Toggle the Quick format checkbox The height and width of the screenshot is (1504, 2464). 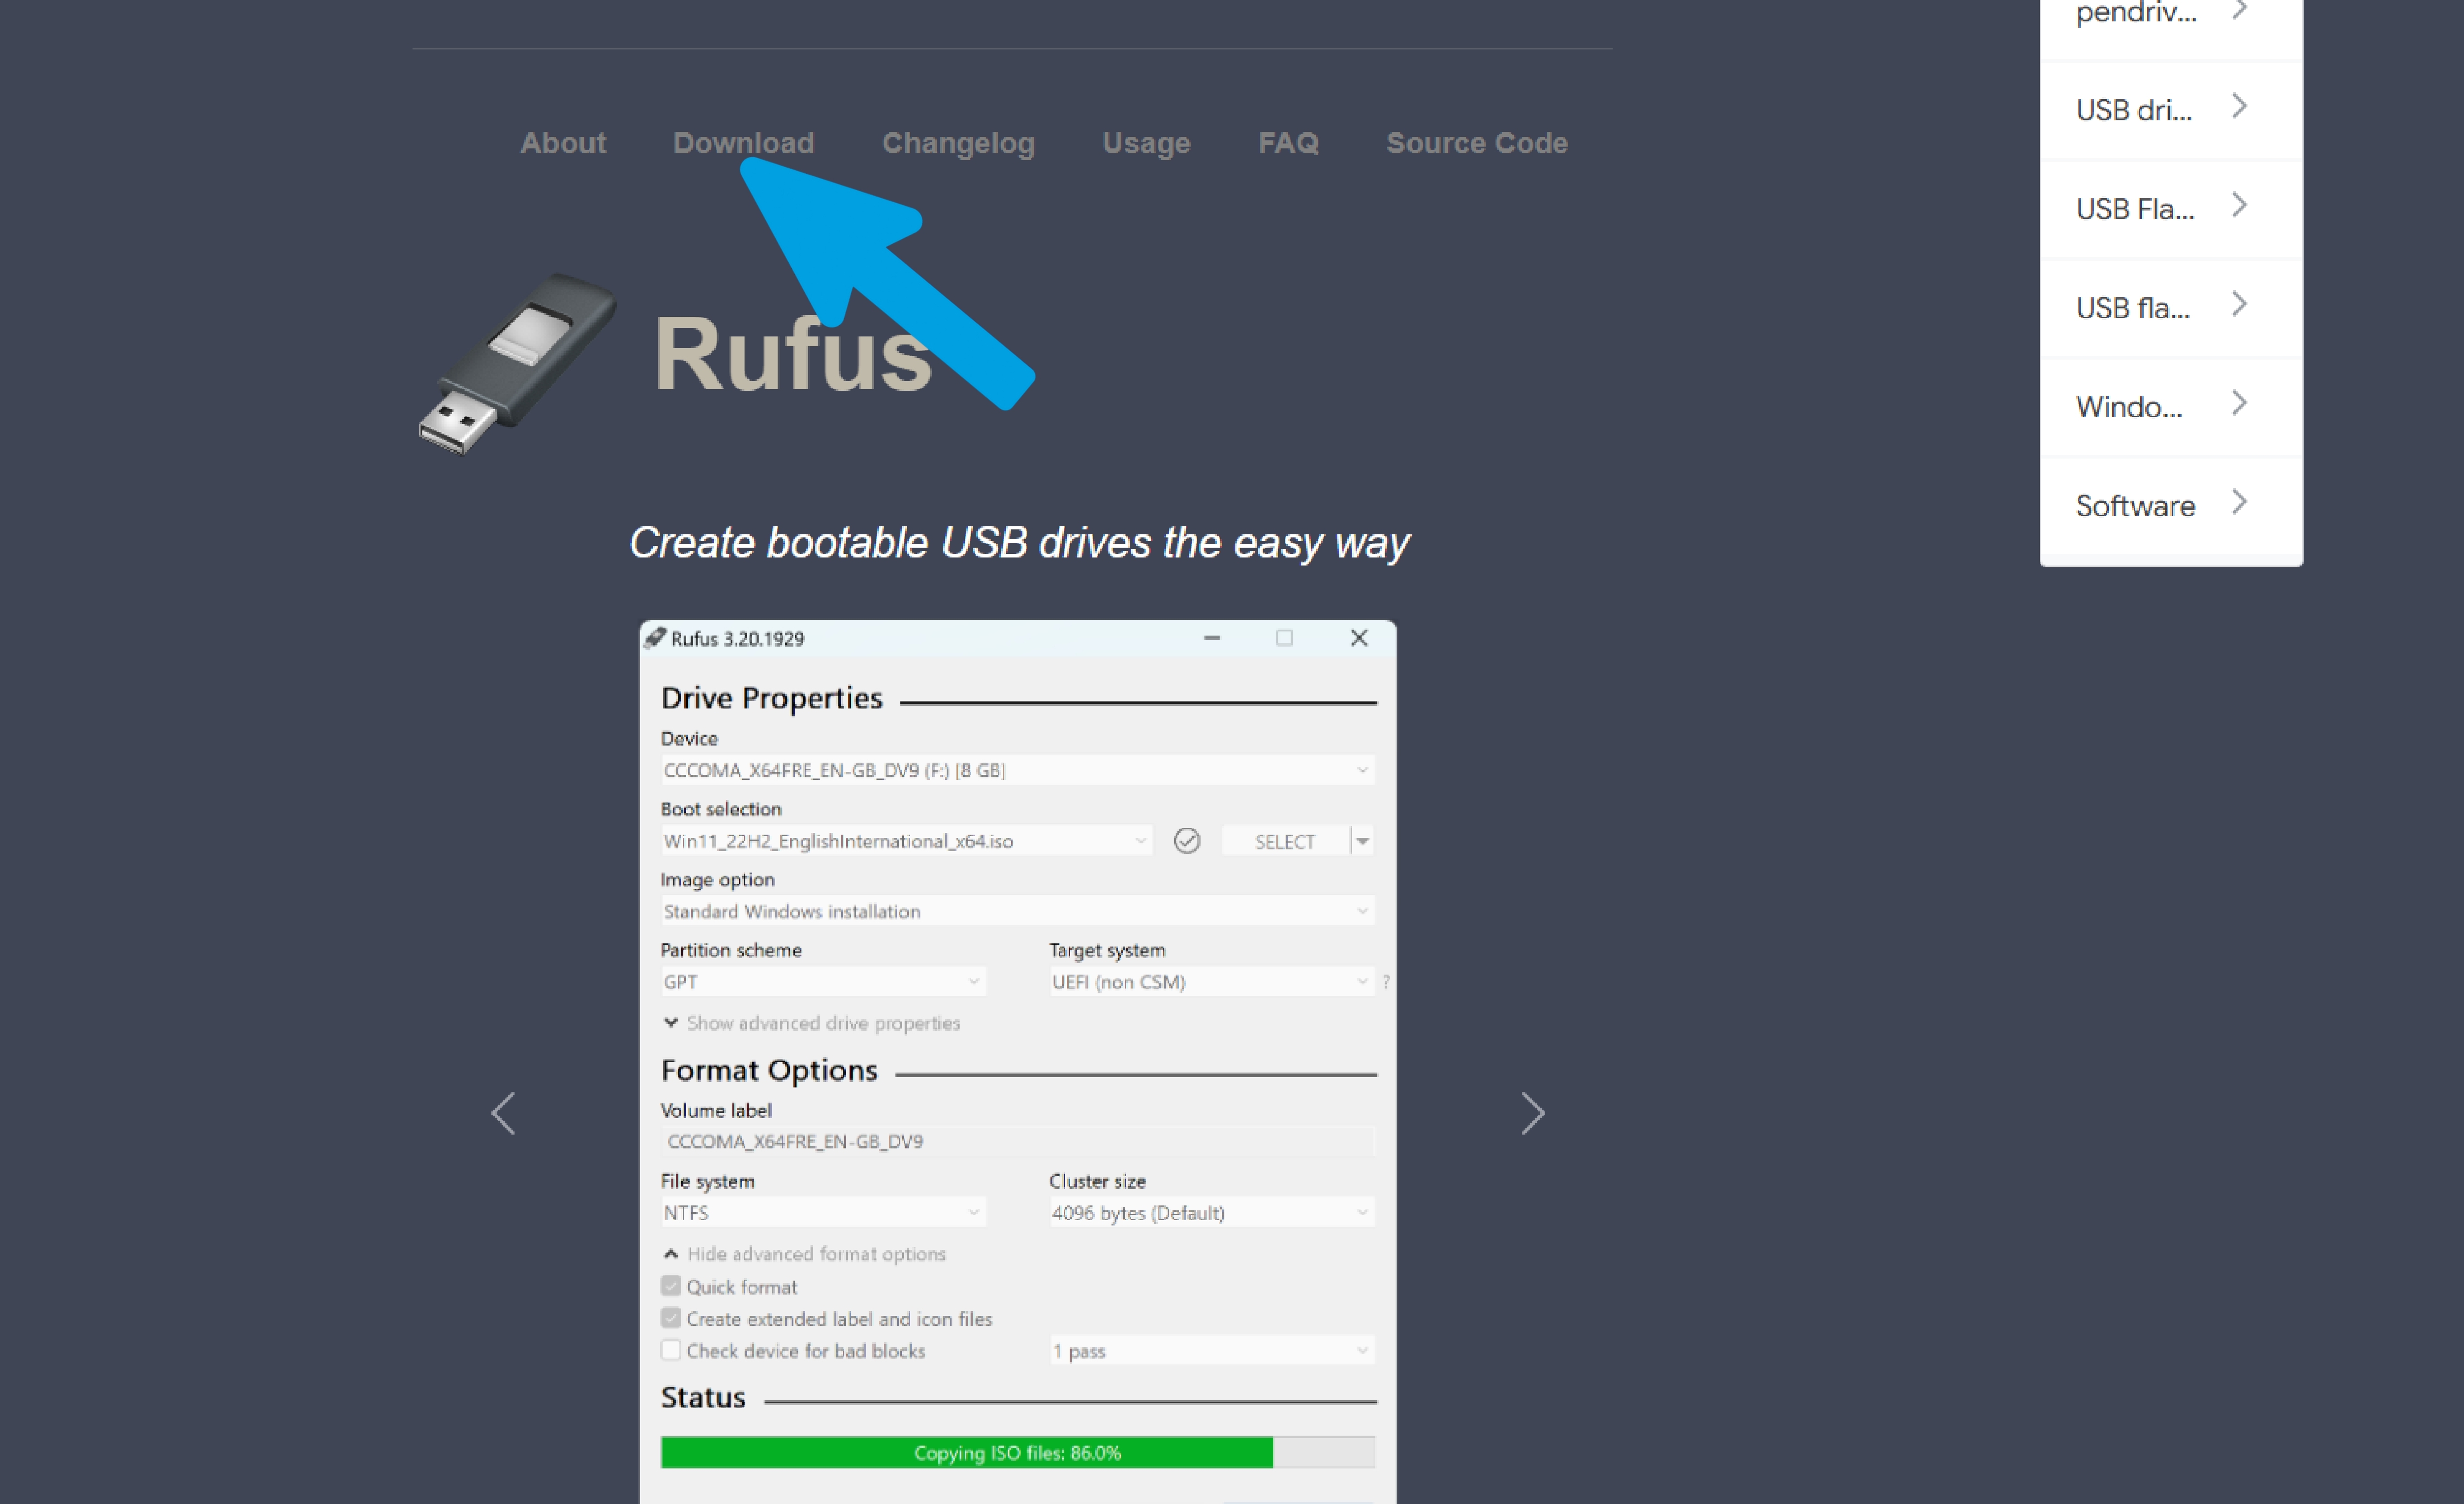[671, 1286]
